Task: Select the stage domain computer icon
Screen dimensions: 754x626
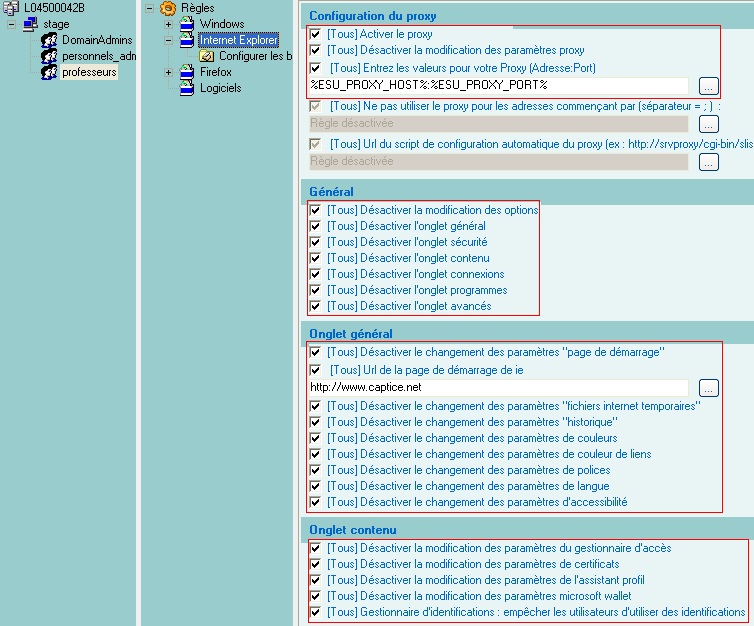Action: point(31,24)
